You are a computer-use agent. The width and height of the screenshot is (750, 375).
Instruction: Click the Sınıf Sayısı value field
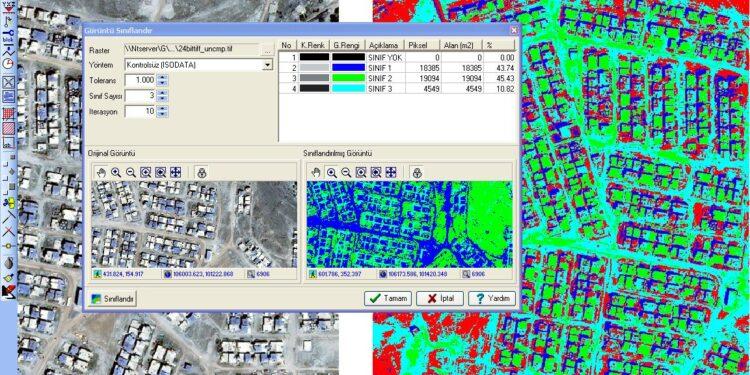click(x=140, y=96)
